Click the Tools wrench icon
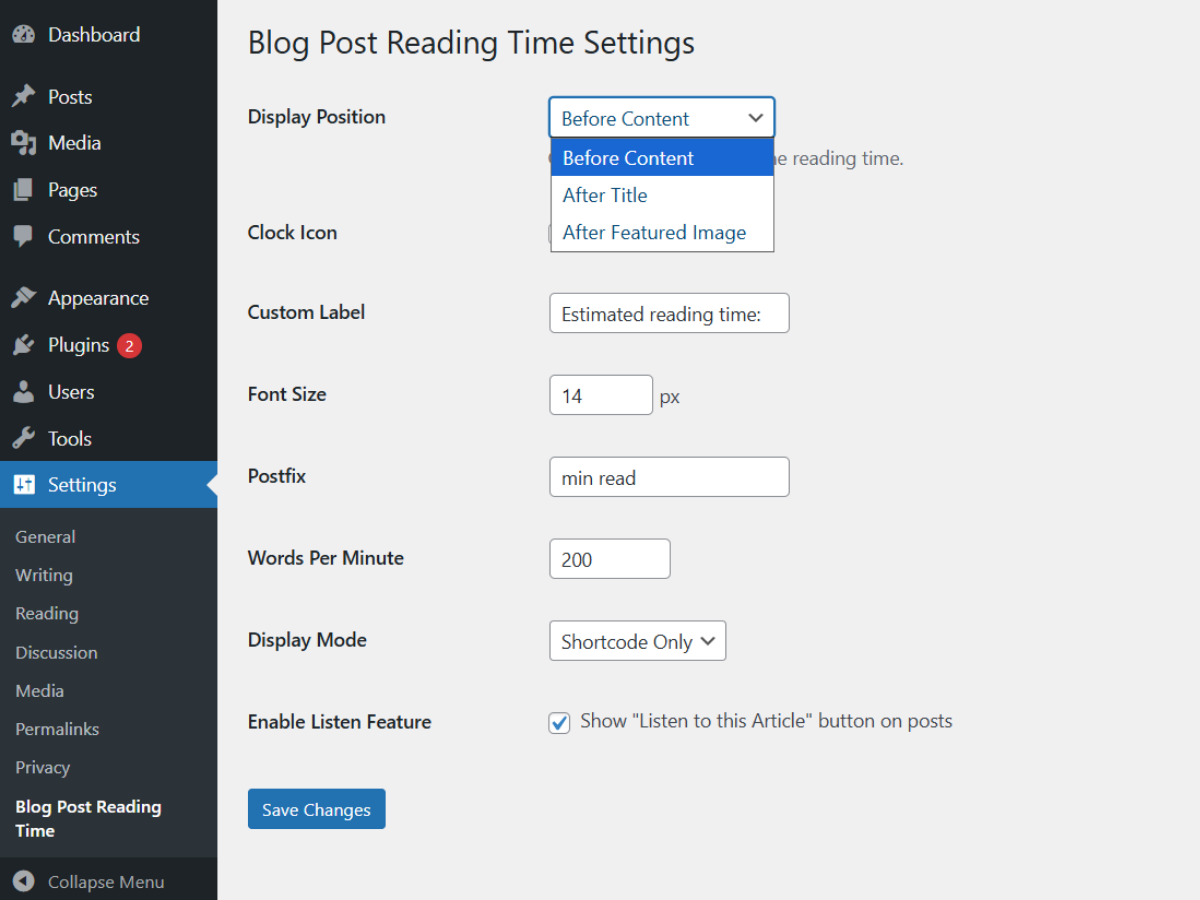This screenshot has height=900, width=1200. 24,438
